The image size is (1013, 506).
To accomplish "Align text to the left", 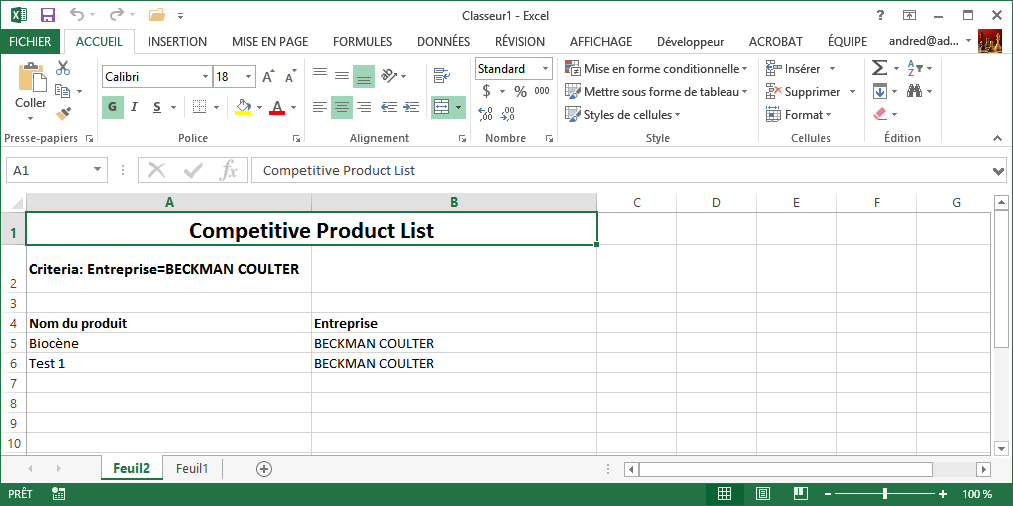I will [320, 107].
